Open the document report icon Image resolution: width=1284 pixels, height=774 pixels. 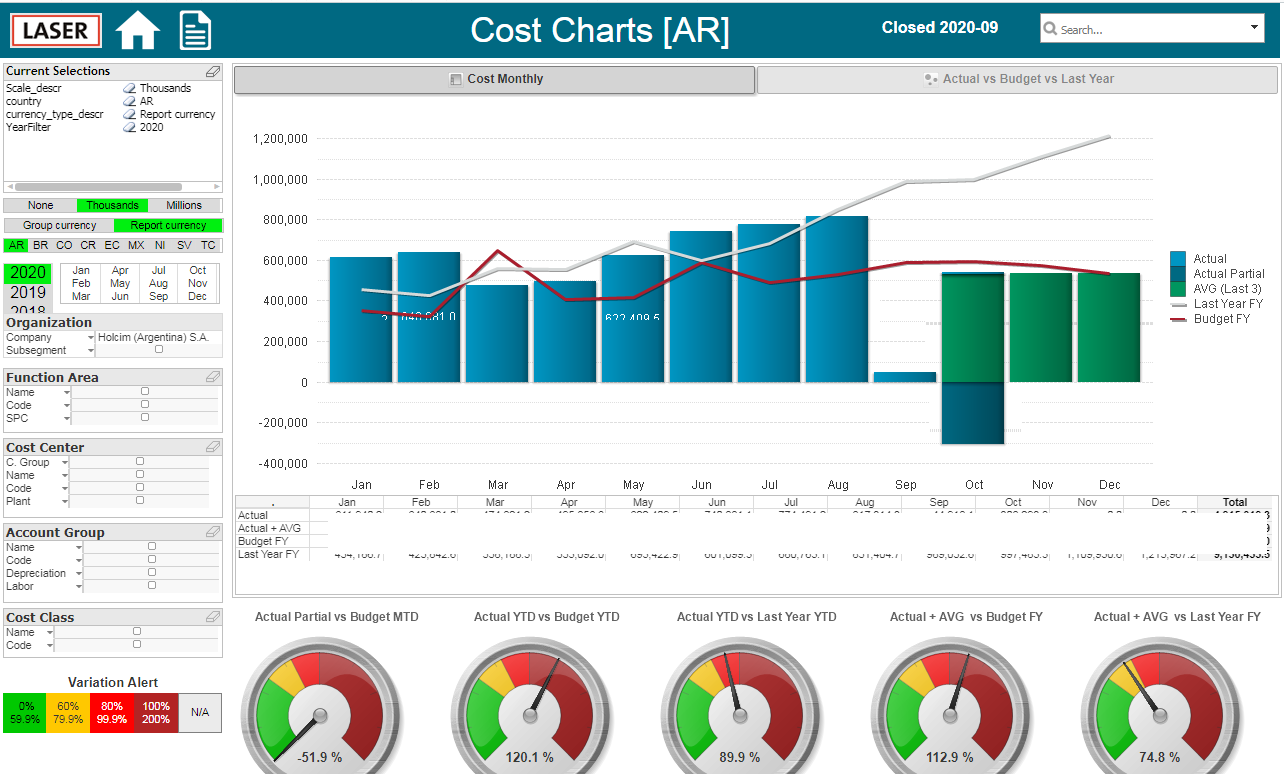tap(195, 30)
